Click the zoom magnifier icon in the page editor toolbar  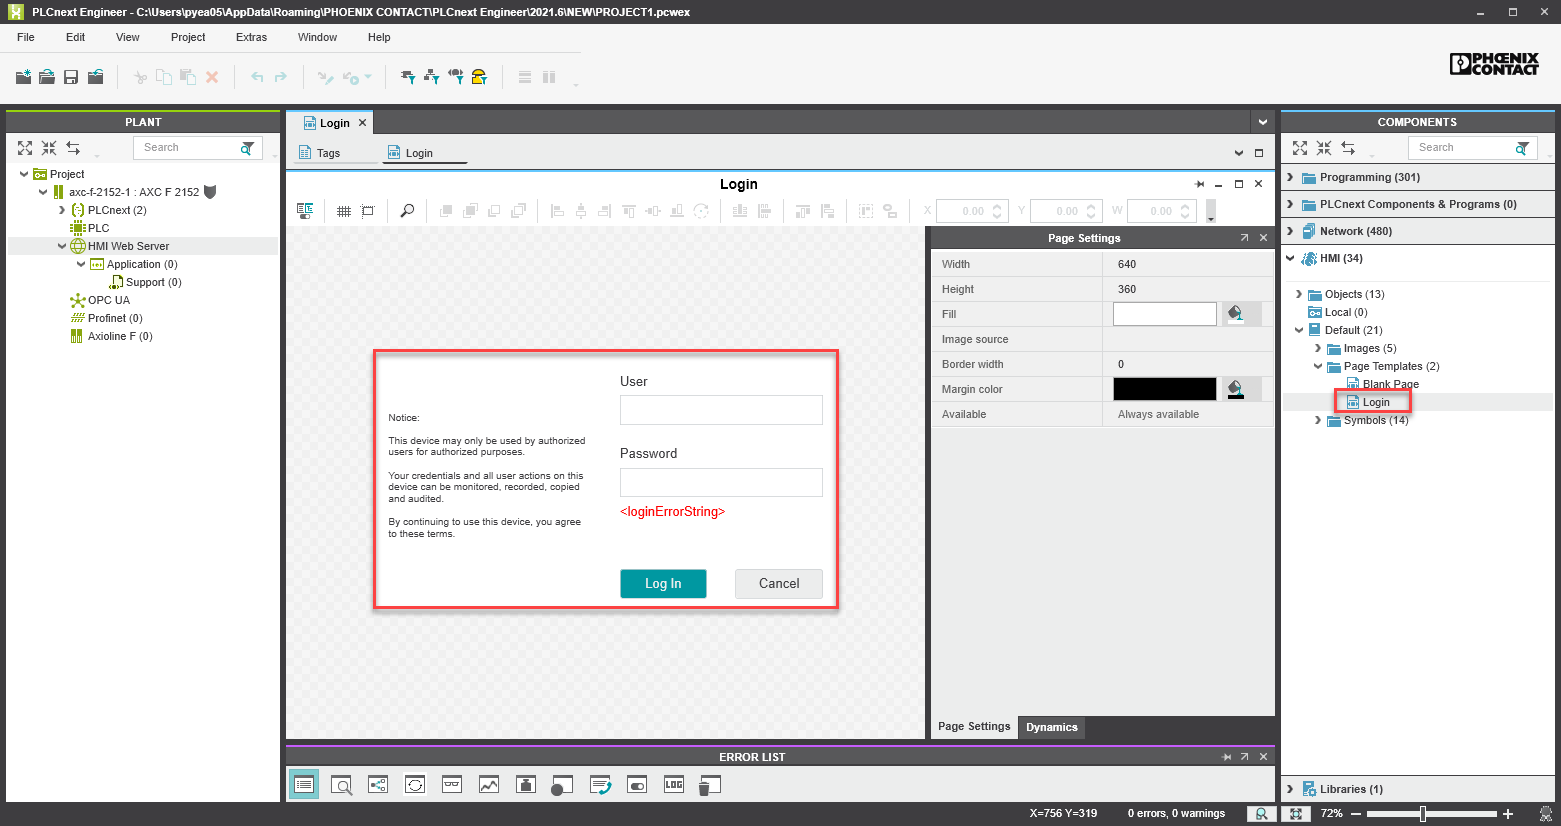click(x=407, y=211)
